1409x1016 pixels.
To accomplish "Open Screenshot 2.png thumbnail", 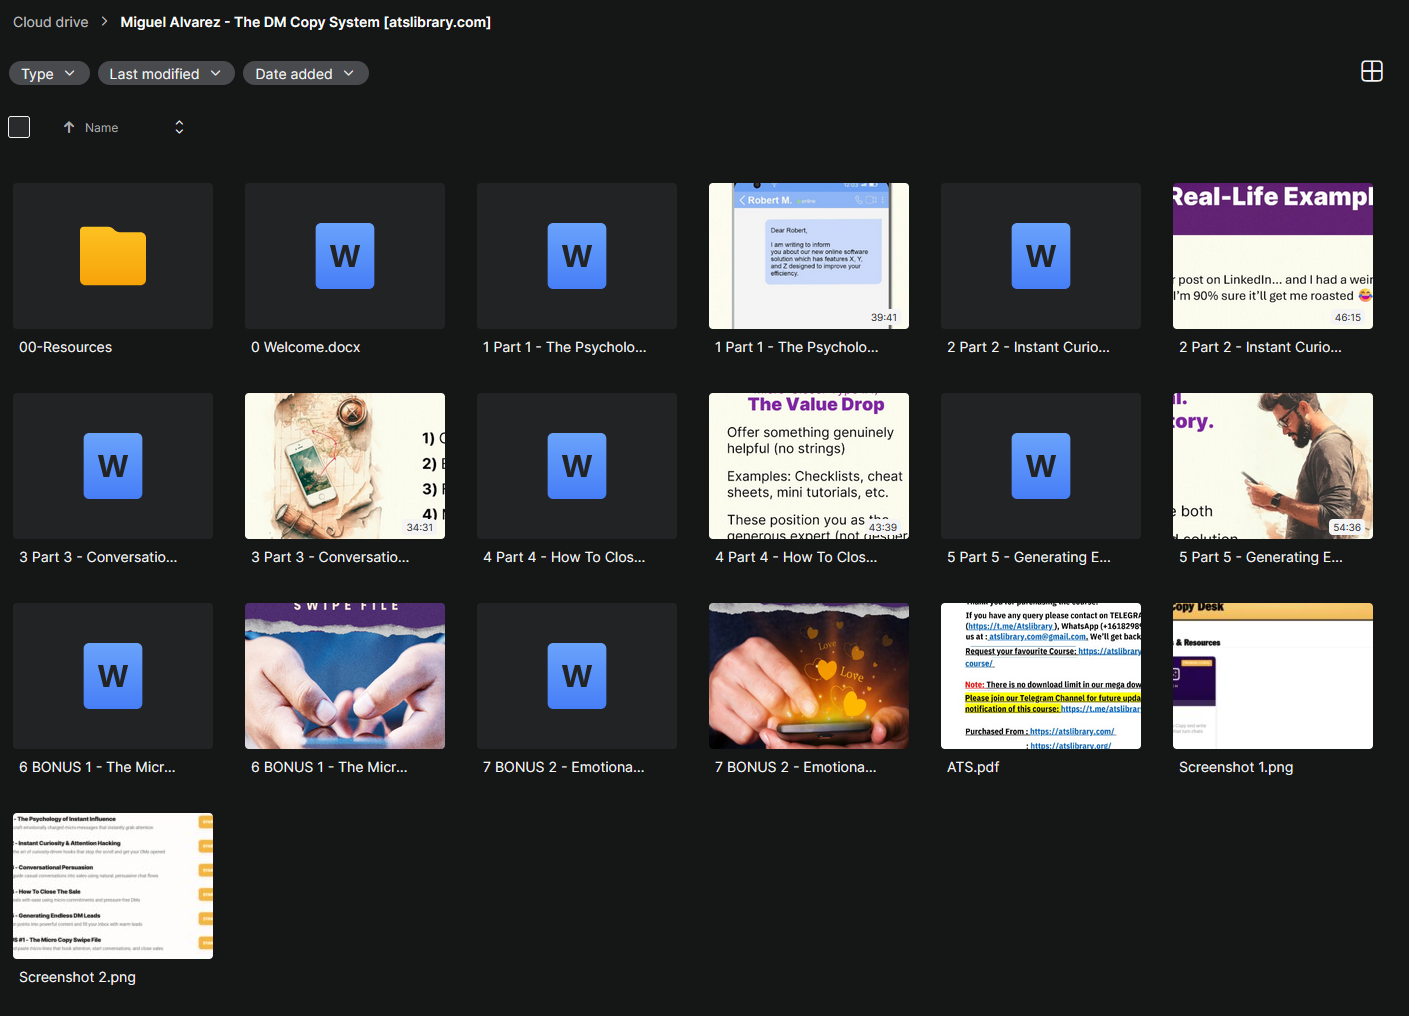I will [113, 886].
